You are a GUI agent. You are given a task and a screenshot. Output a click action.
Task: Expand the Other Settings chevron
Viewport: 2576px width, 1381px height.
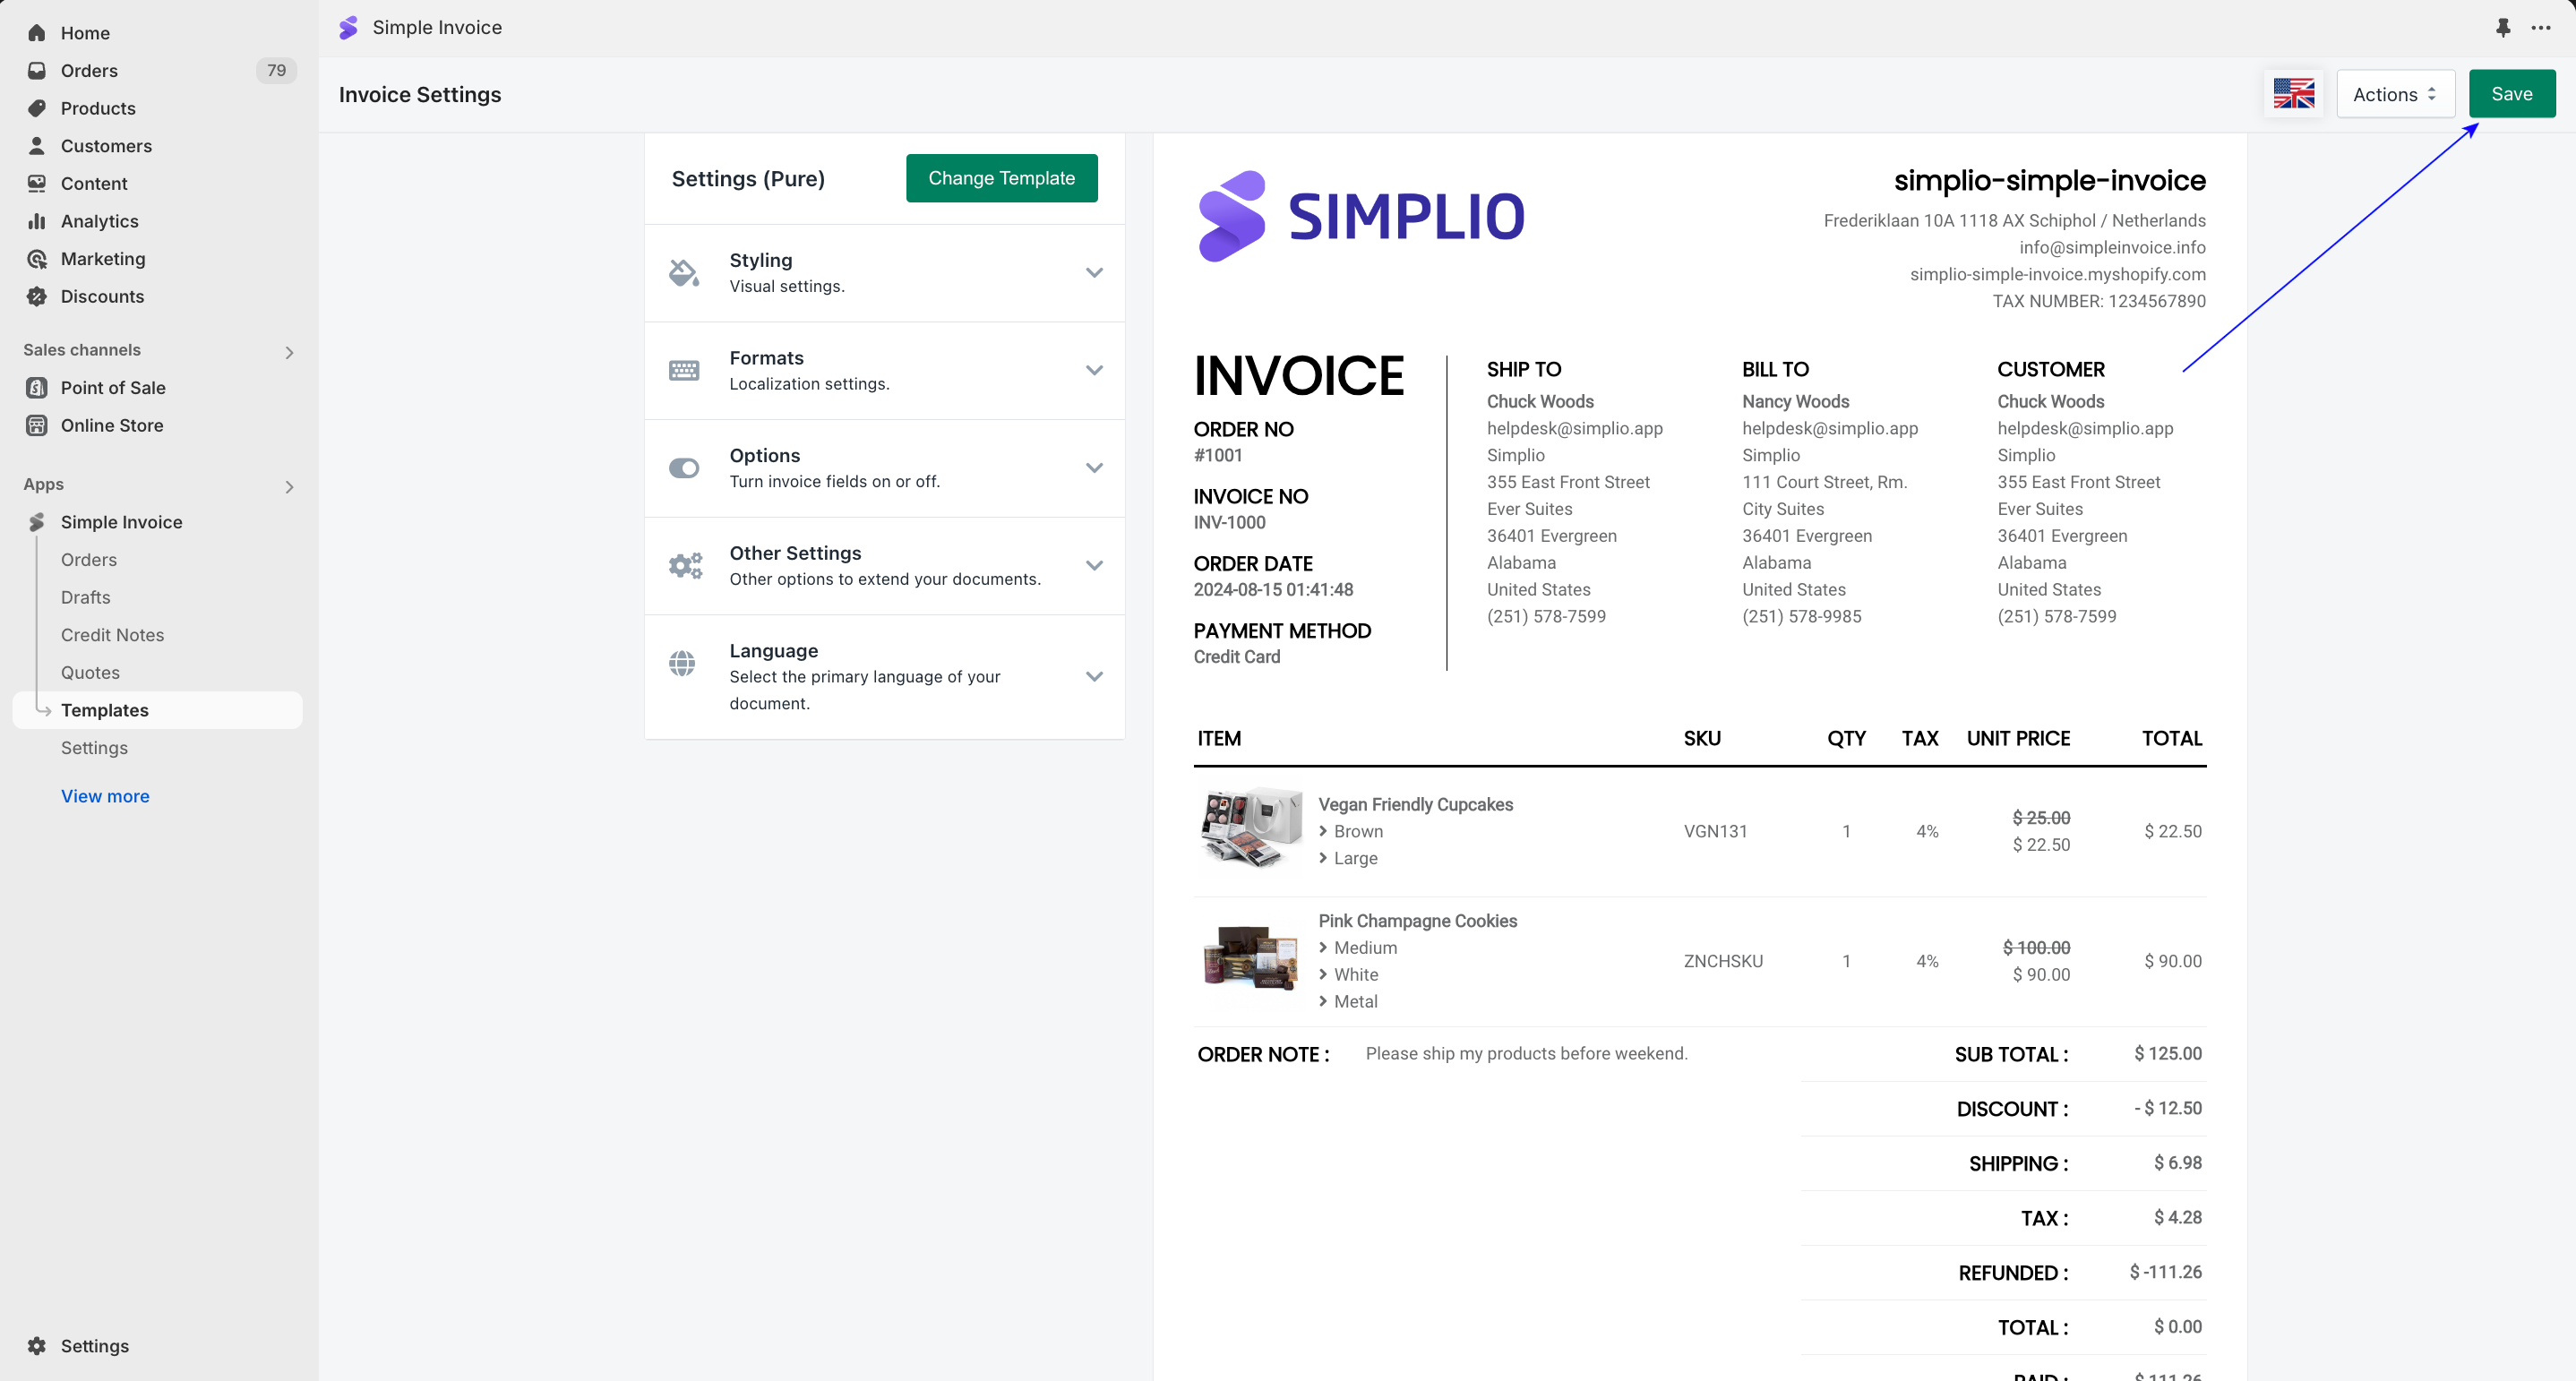[x=1094, y=566]
